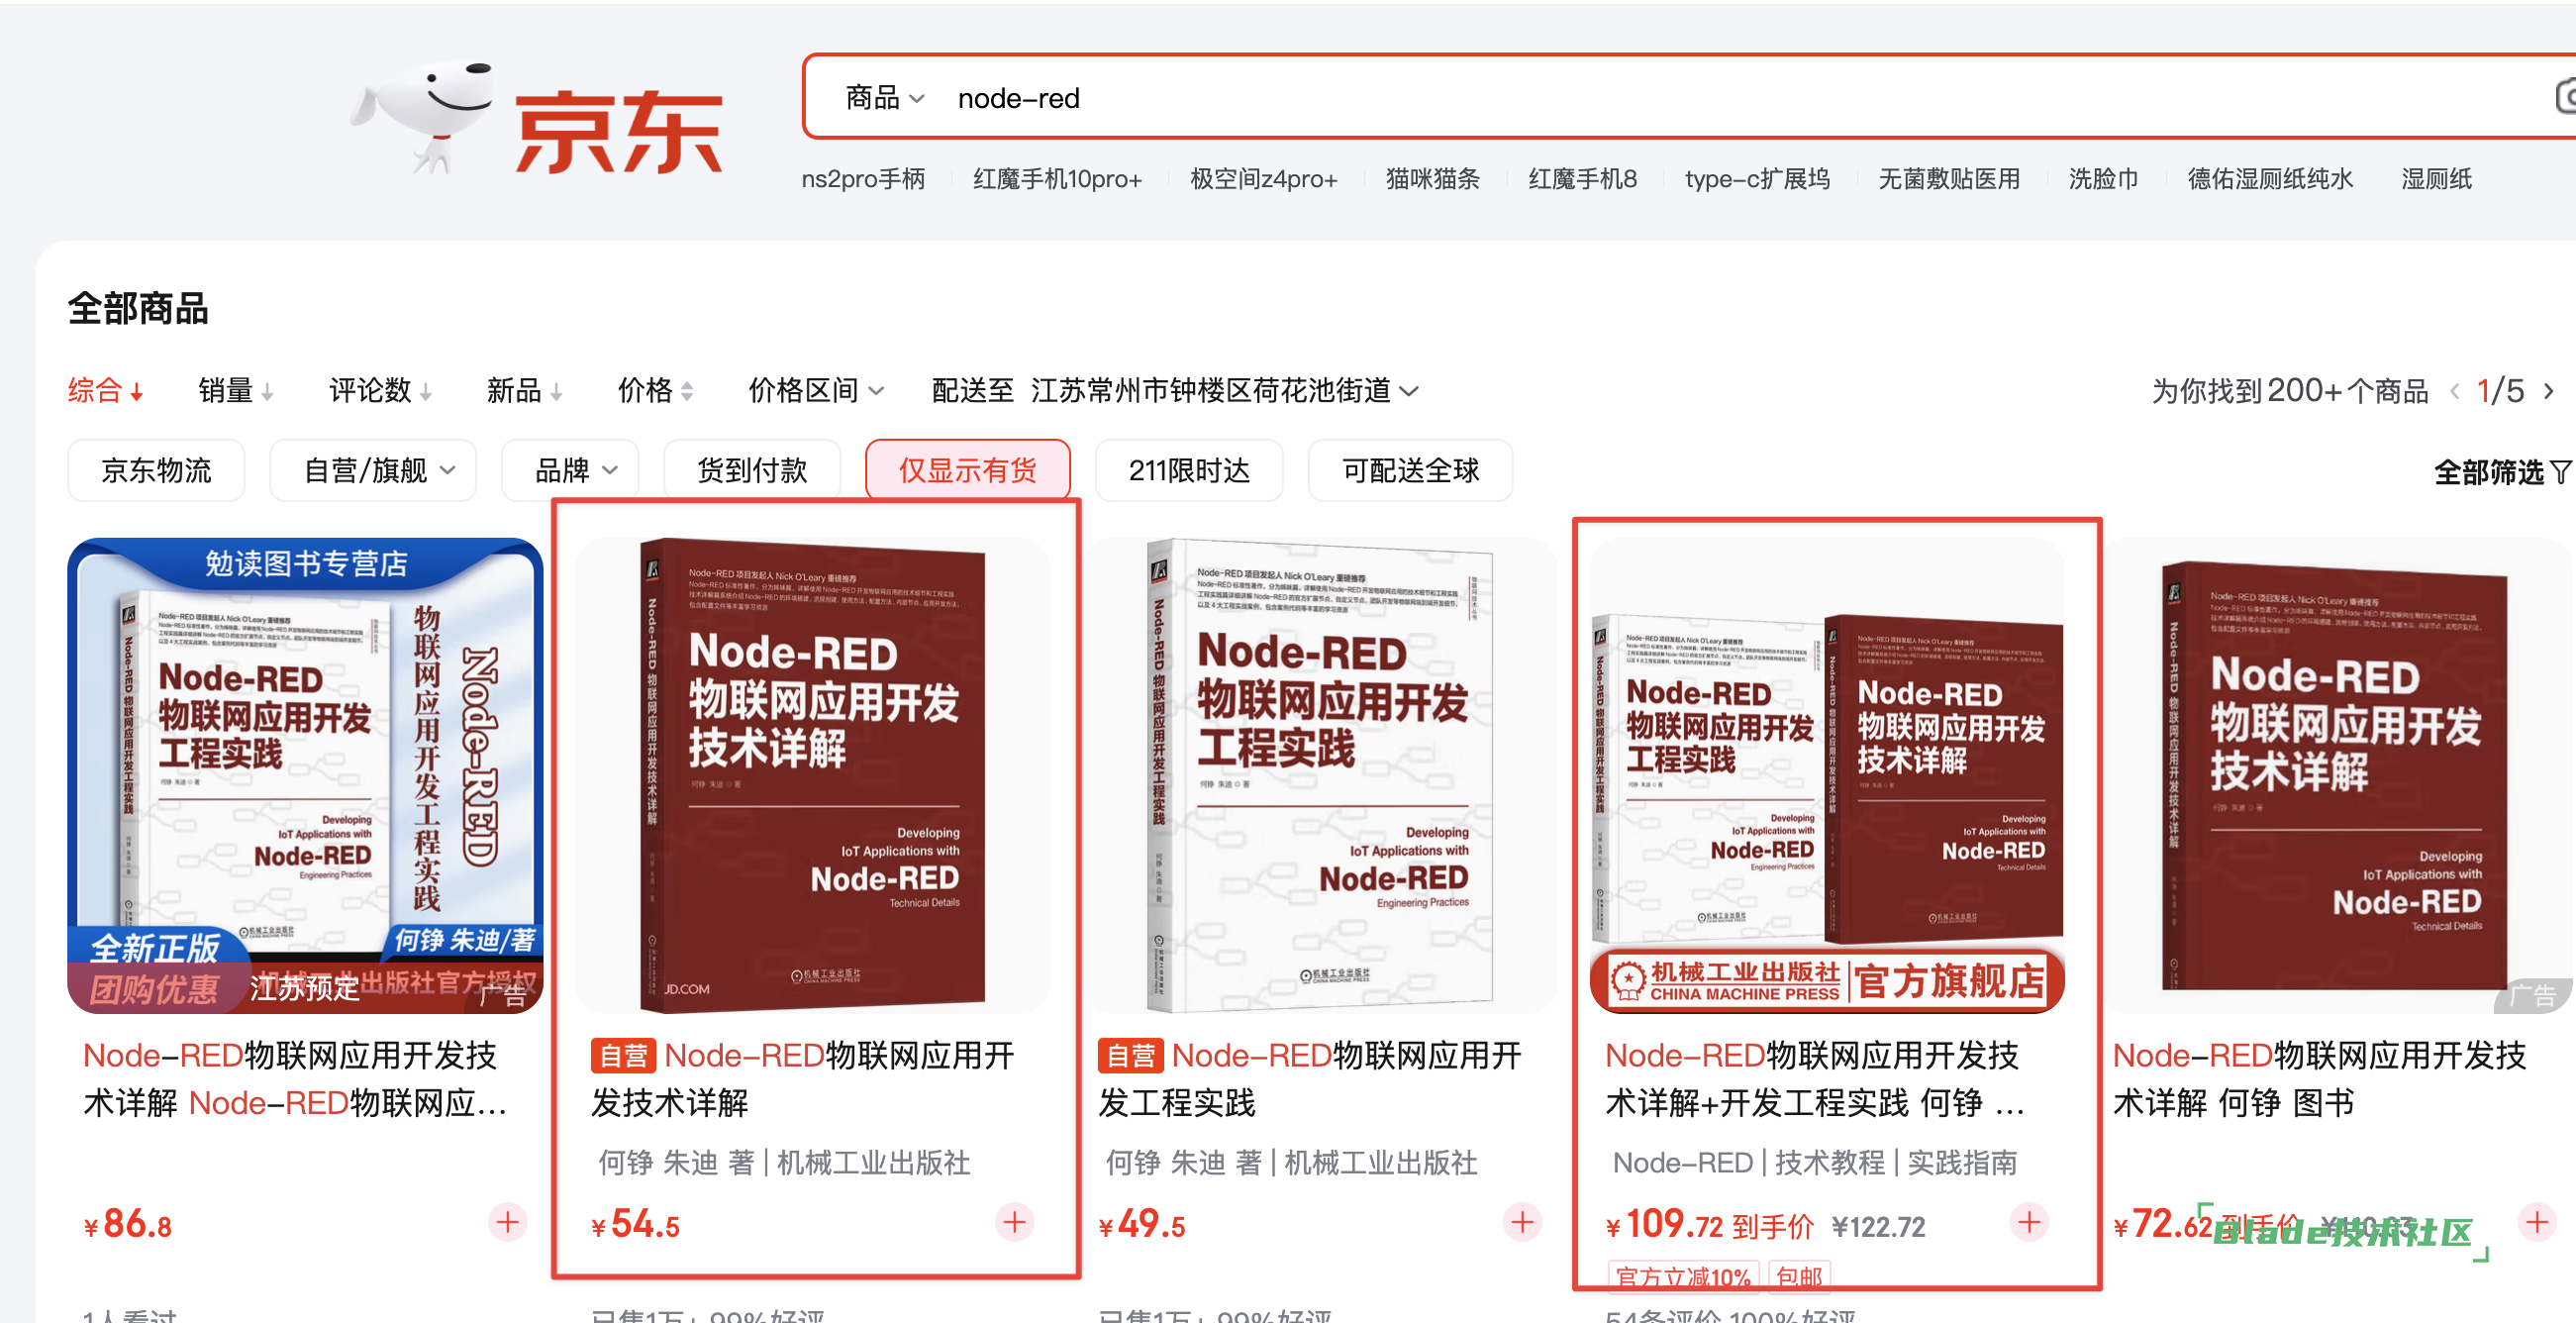Image resolution: width=2576 pixels, height=1323 pixels.
Task: Open 官方旗舰店 two-book bundle thumbnail
Action: tap(1827, 776)
